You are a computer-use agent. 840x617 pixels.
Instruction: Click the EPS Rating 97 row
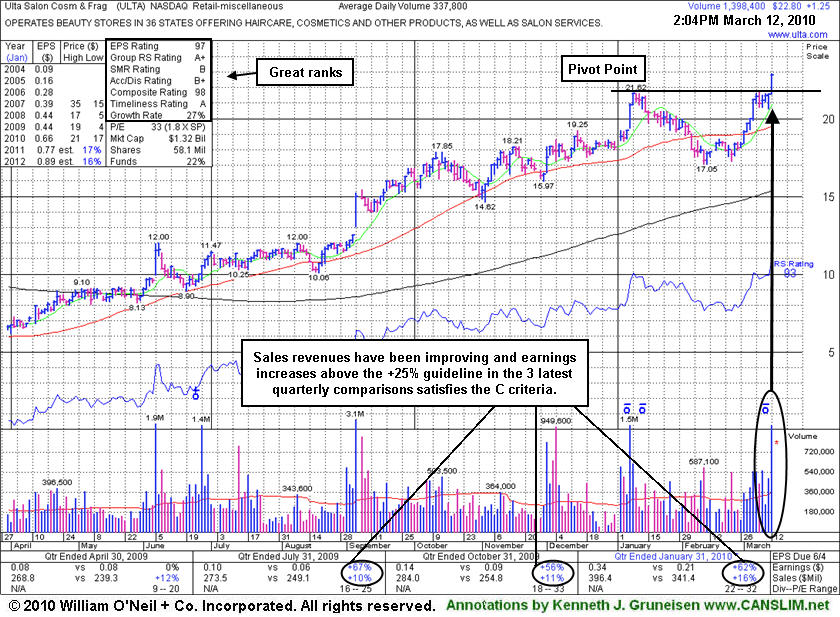158,47
